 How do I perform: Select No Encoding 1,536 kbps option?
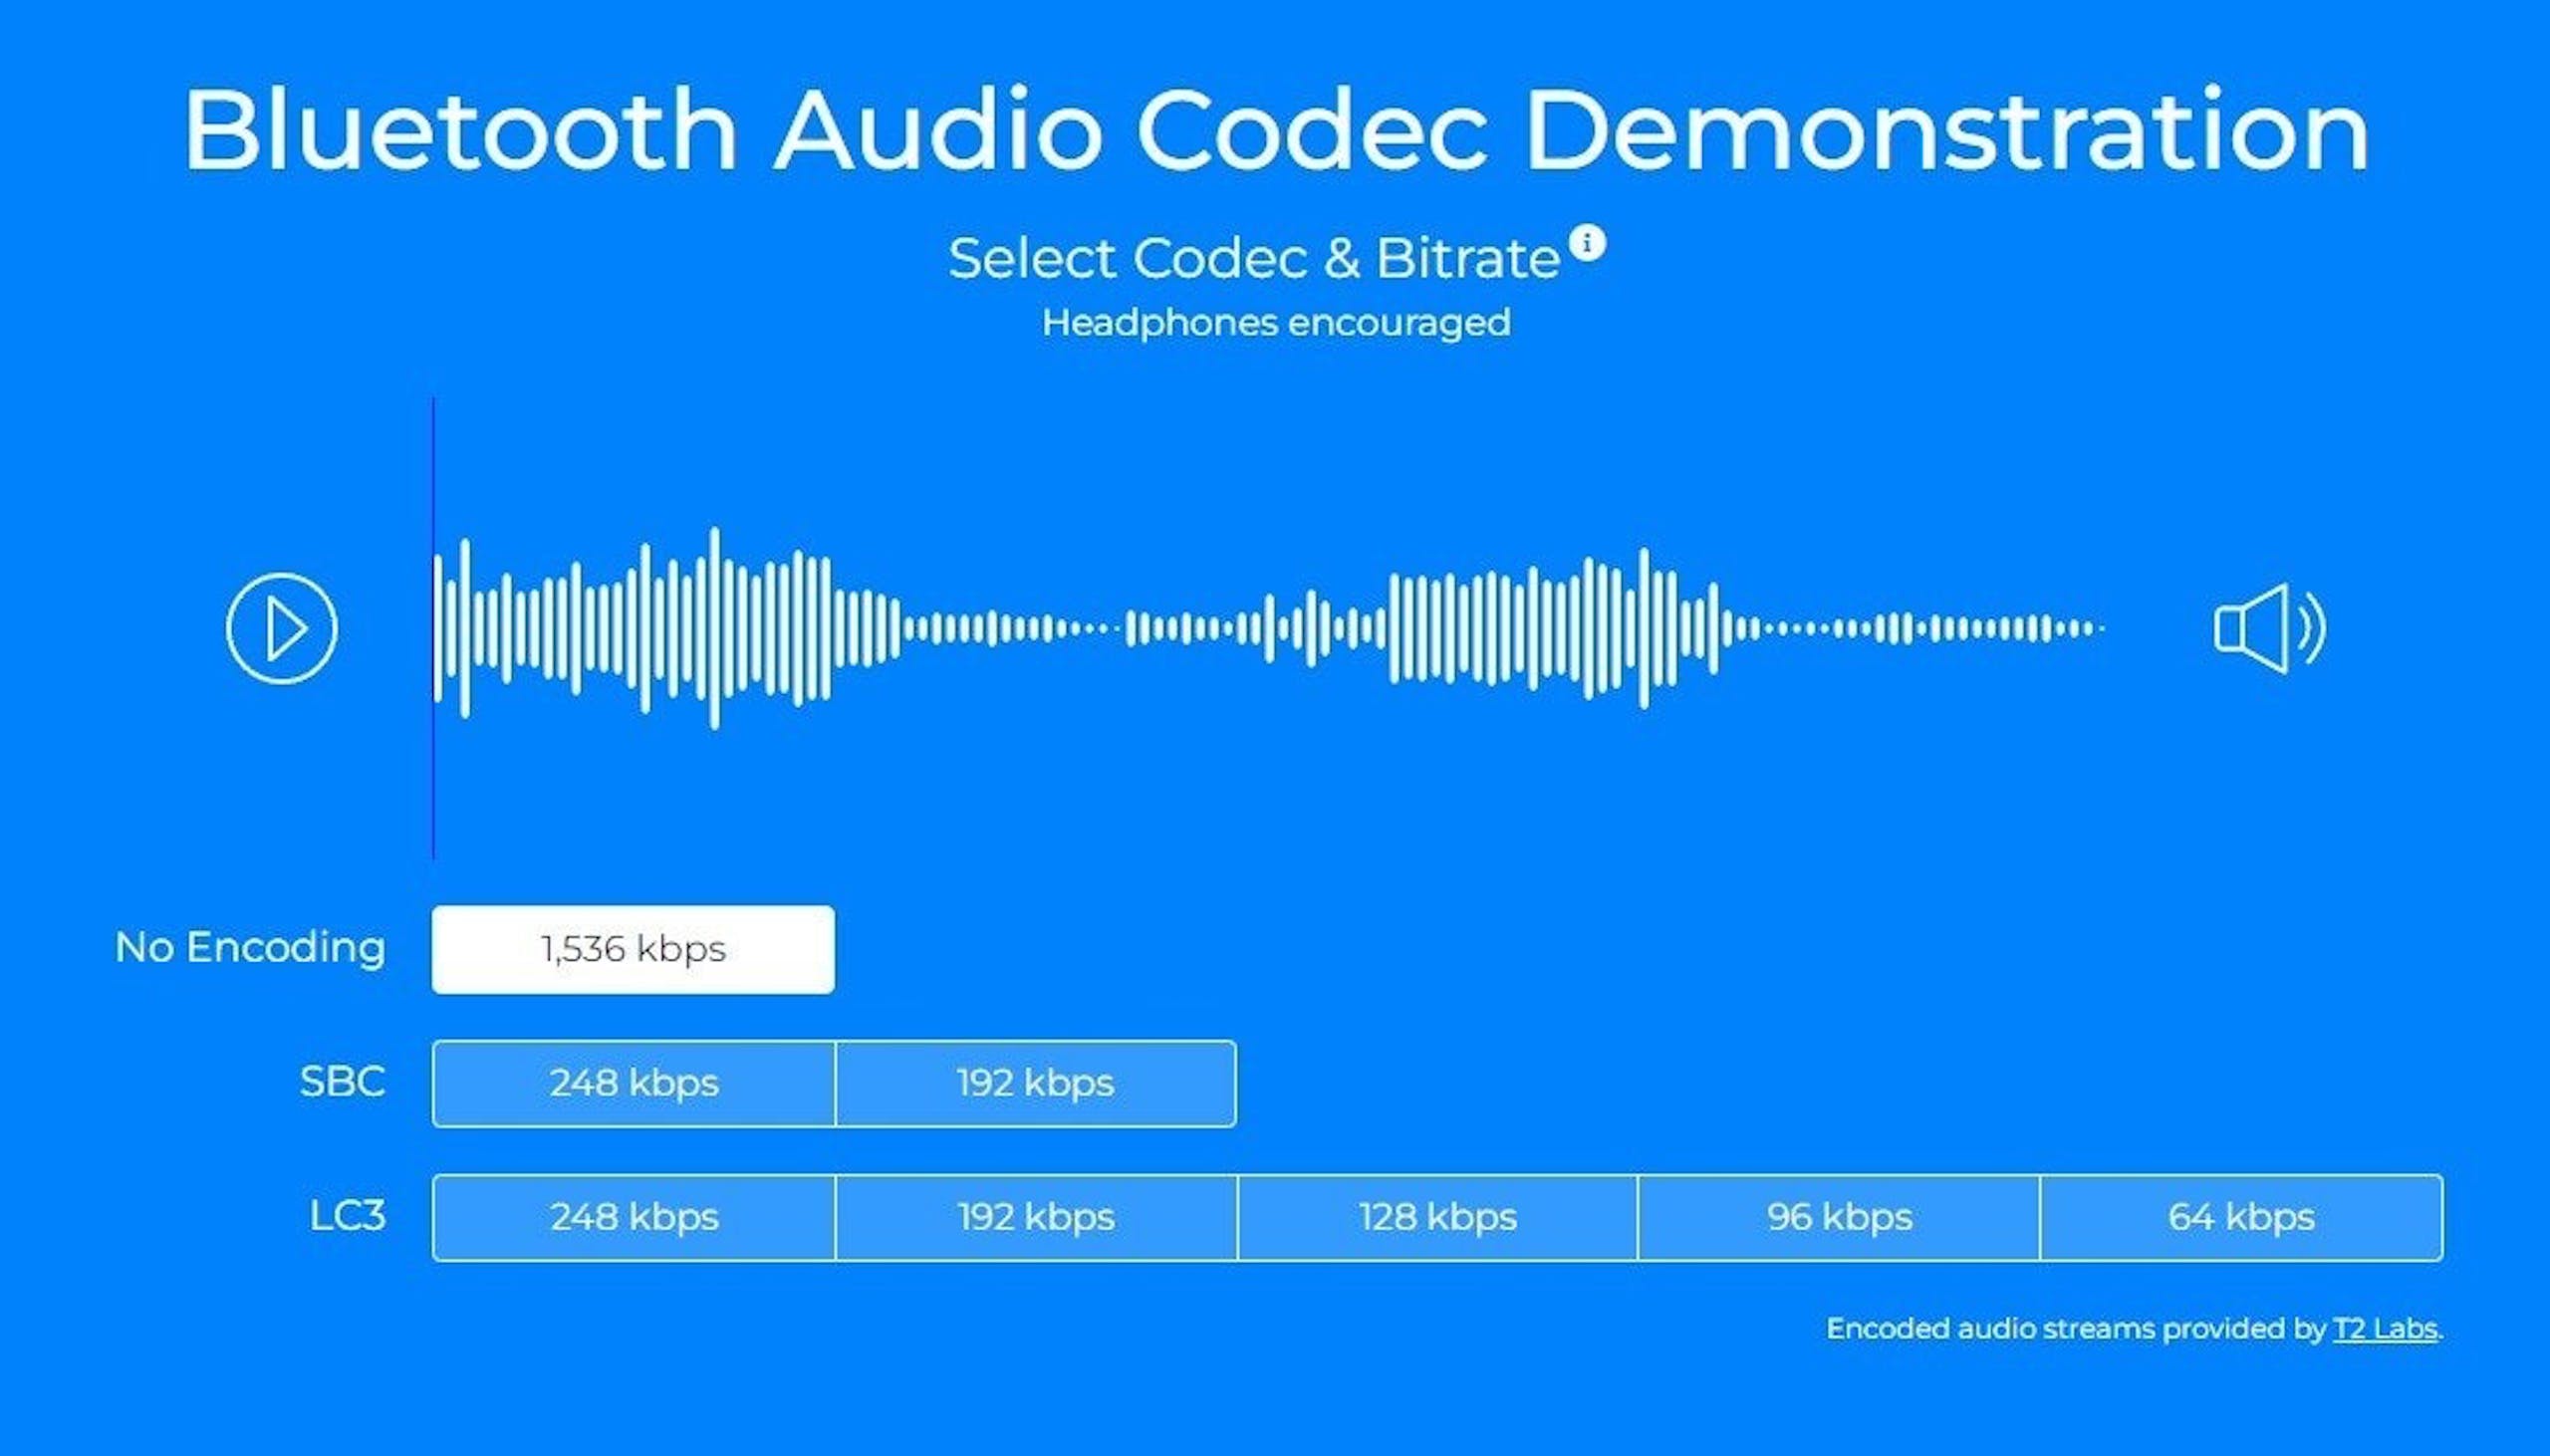633,949
